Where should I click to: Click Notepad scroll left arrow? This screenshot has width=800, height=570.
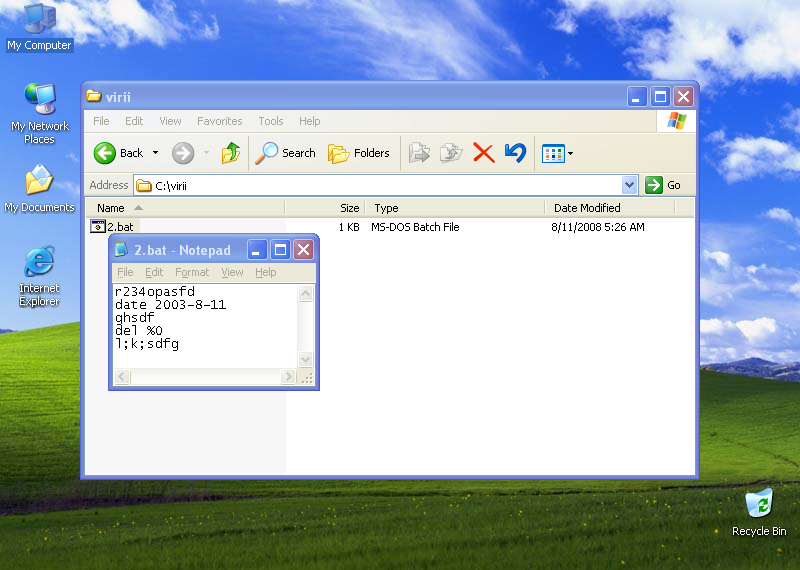[122, 377]
